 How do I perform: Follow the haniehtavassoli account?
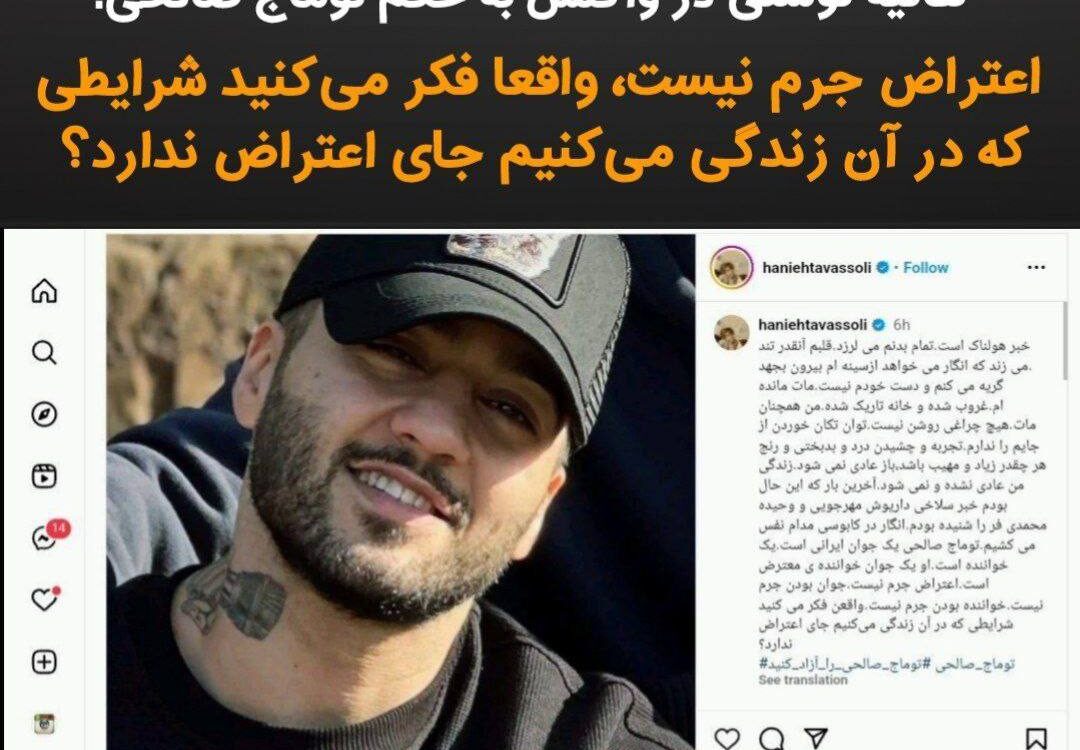pyautogui.click(x=926, y=267)
